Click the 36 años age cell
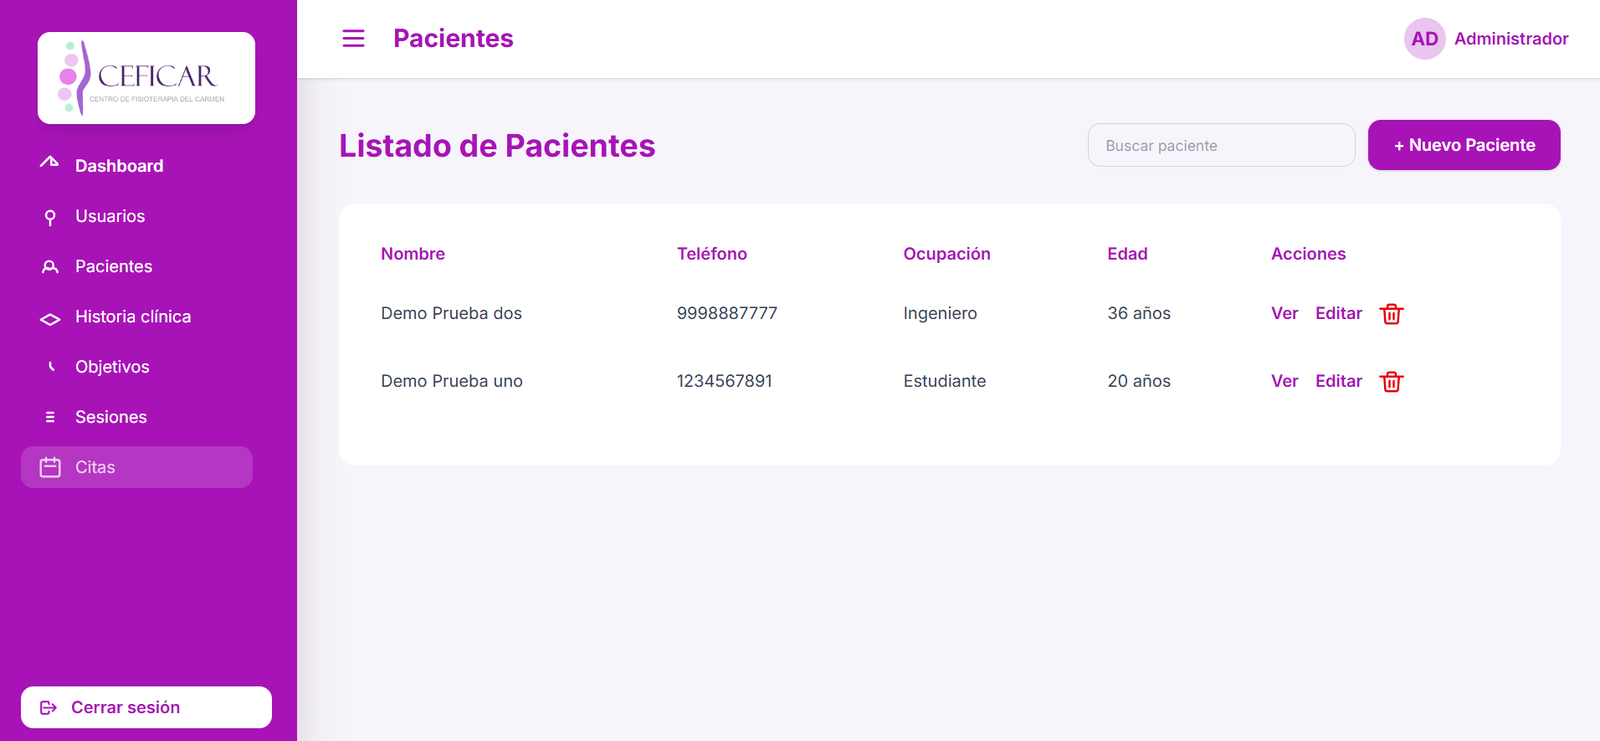The image size is (1600, 741). (x=1139, y=313)
